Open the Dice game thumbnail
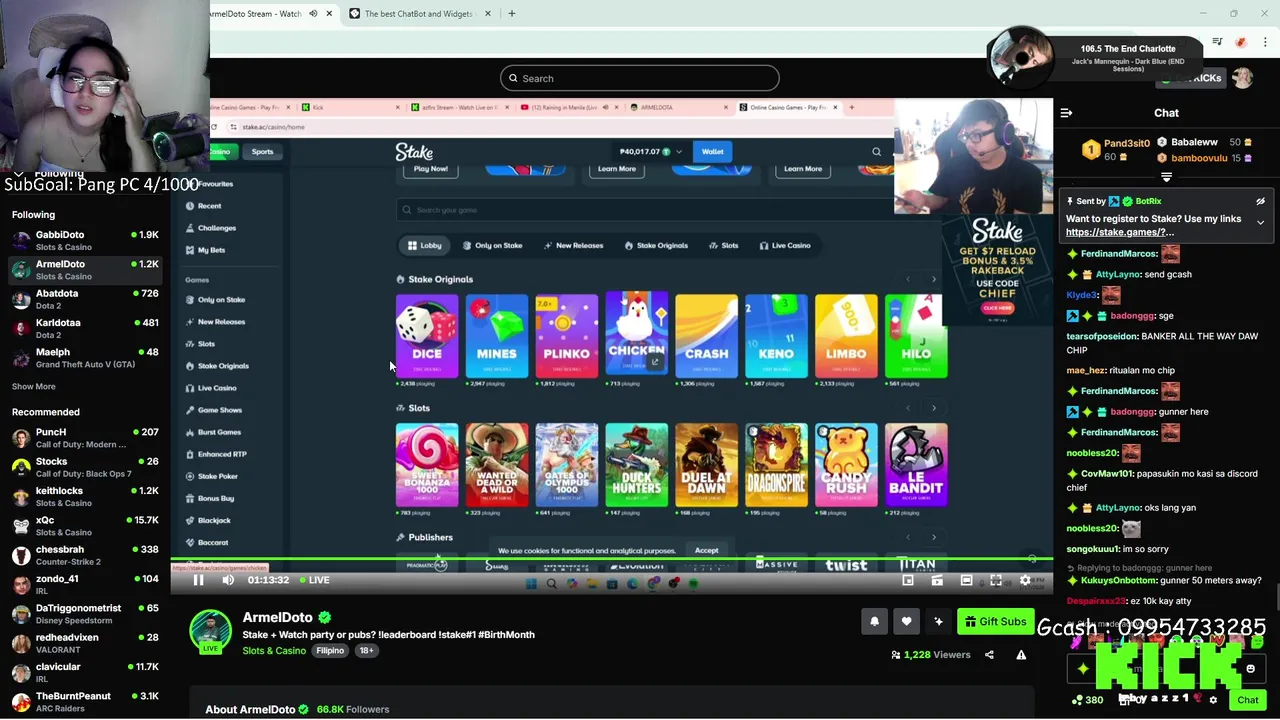The image size is (1280, 720). tap(427, 336)
